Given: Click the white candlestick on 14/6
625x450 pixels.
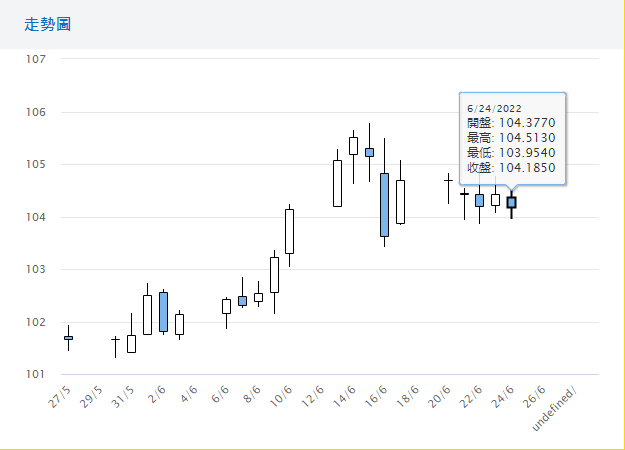Looking at the screenshot, I should tap(353, 146).
